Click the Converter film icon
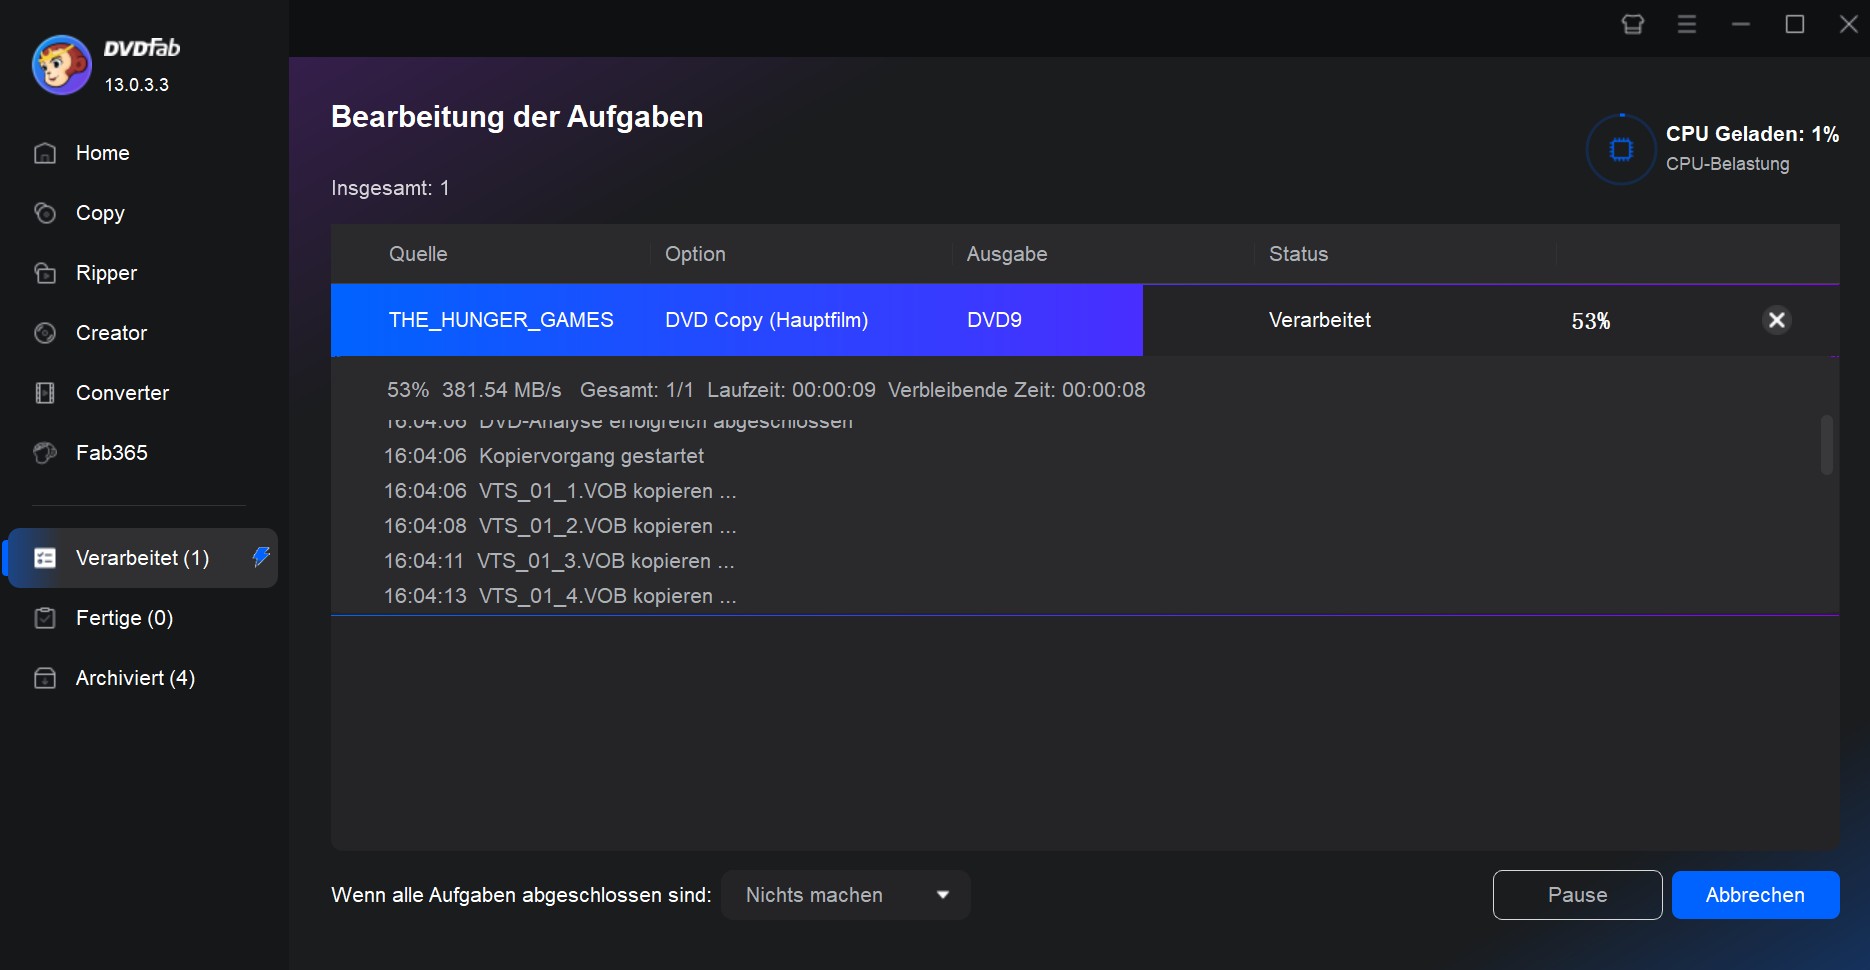 [45, 393]
